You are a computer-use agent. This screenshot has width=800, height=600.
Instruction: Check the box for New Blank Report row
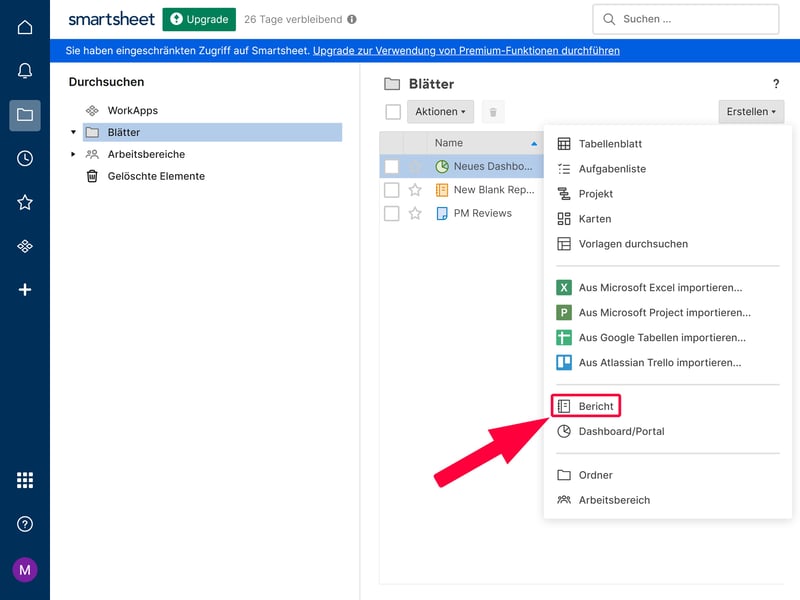[392, 189]
